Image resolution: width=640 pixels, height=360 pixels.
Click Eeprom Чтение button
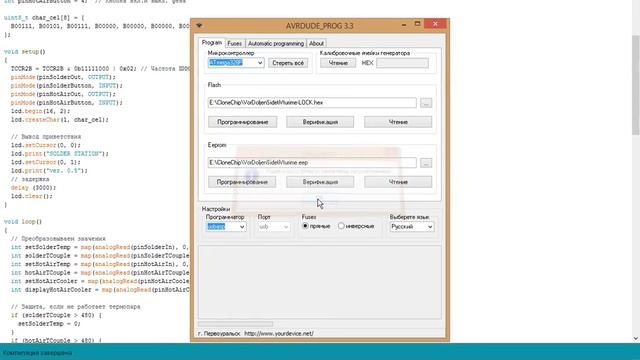398,182
